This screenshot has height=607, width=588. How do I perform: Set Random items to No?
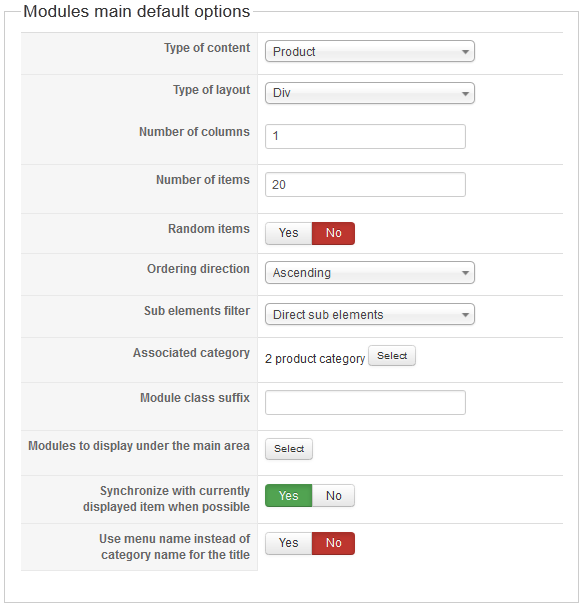tap(333, 233)
